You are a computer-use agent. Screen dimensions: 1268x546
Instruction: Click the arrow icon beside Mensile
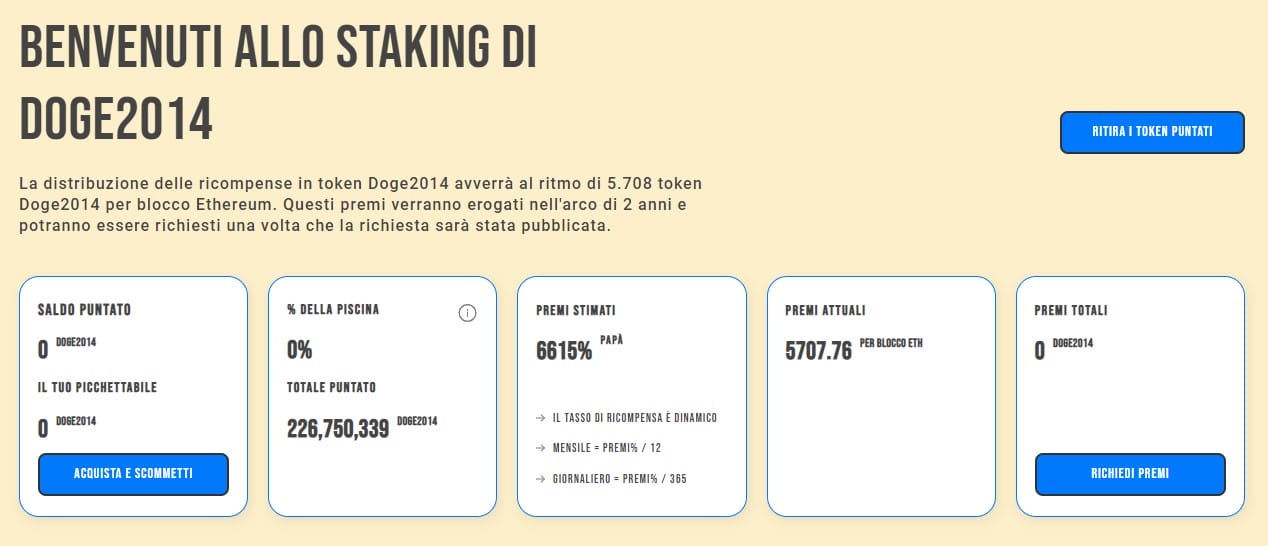pyautogui.click(x=541, y=448)
